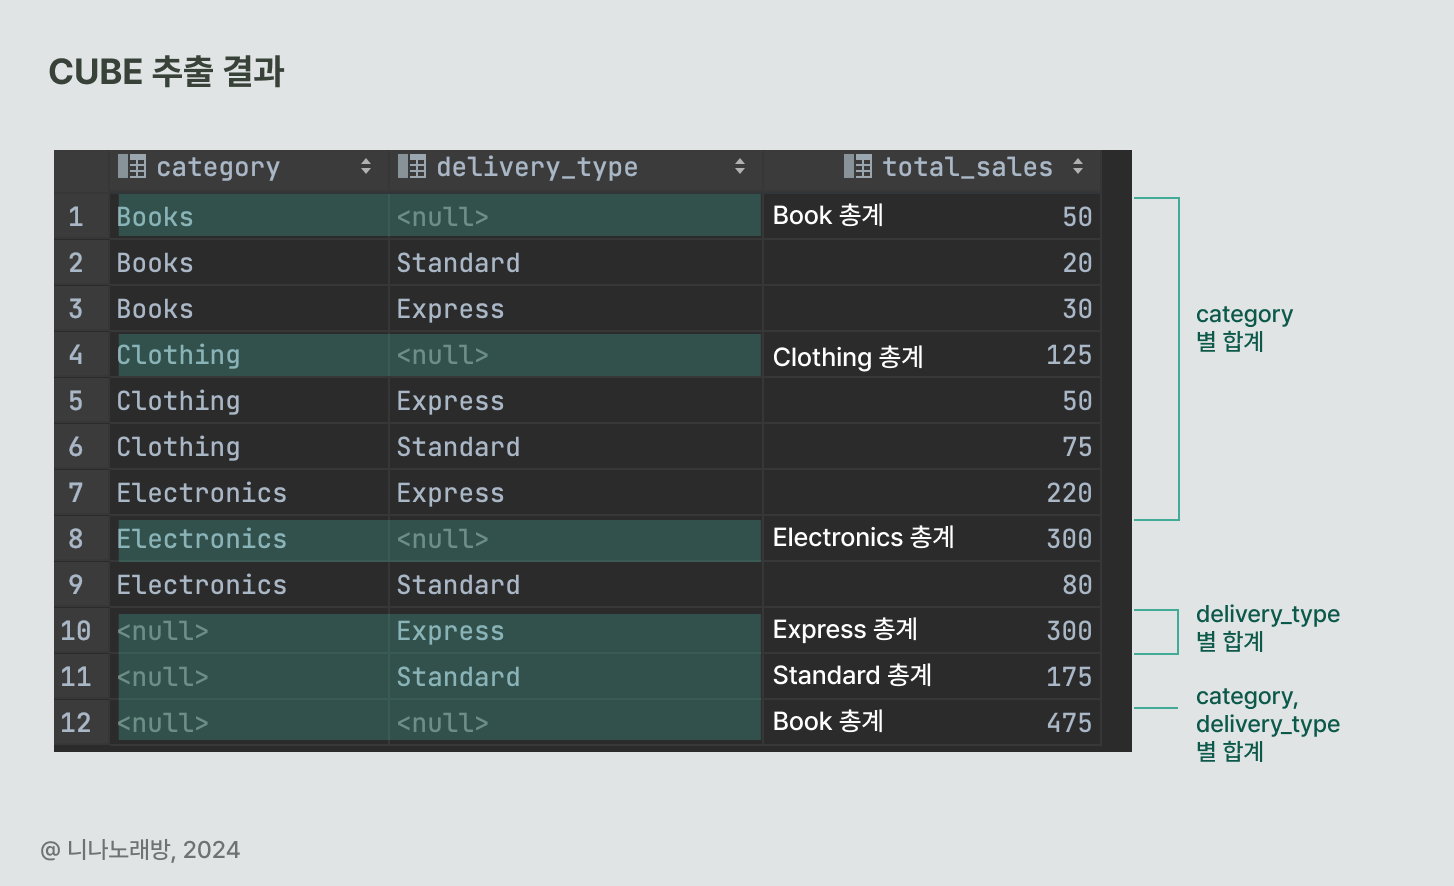Click the 'Standard 총계' label
Image resolution: width=1454 pixels, height=886 pixels.
(x=852, y=676)
